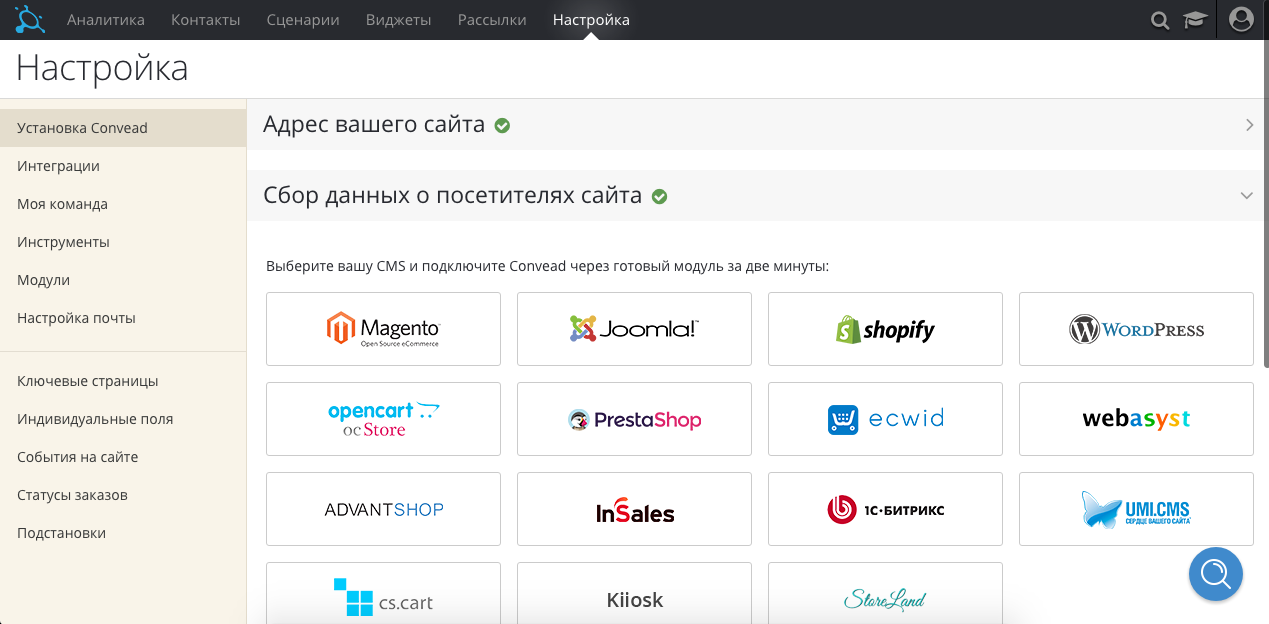
Task: Open the Аналитика top menu
Action: click(106, 20)
